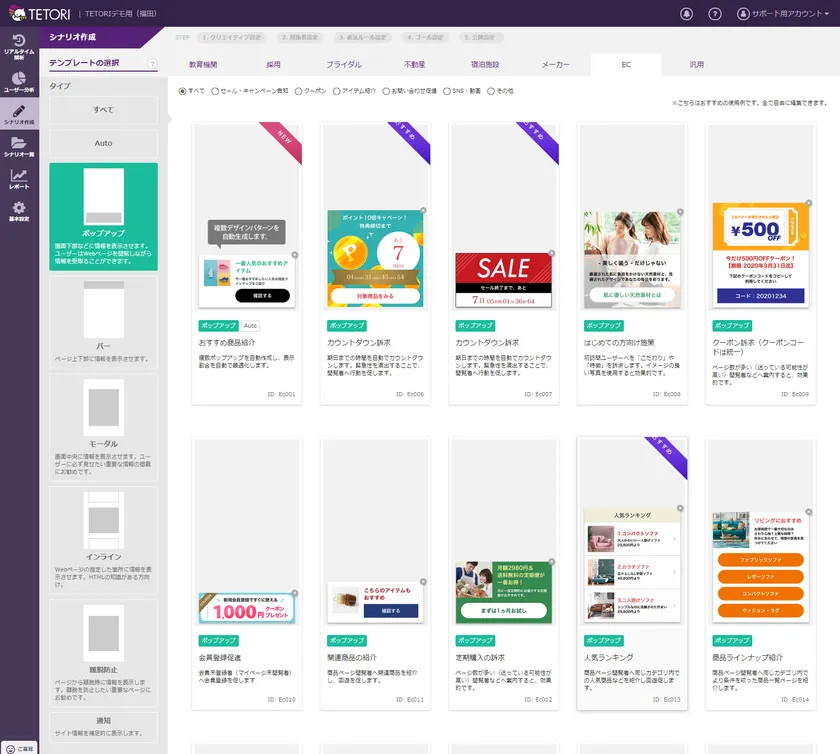840x754 pixels.
Task: Open the help question mark in header
Action: [715, 14]
